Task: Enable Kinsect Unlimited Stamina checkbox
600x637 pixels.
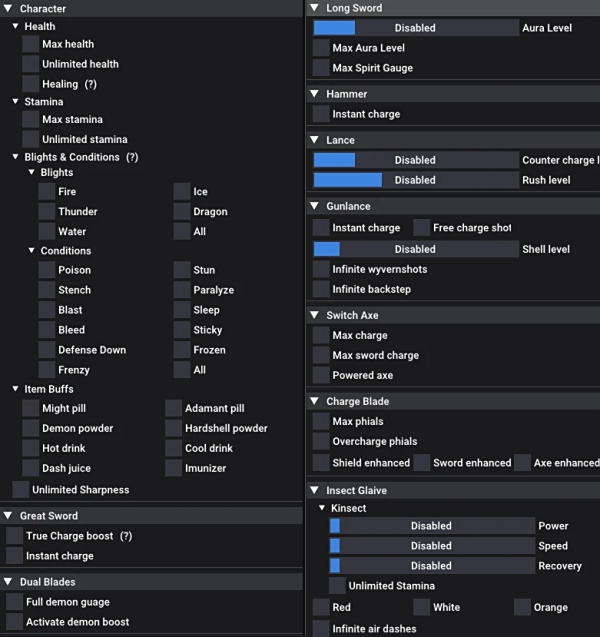Action: click(x=337, y=585)
